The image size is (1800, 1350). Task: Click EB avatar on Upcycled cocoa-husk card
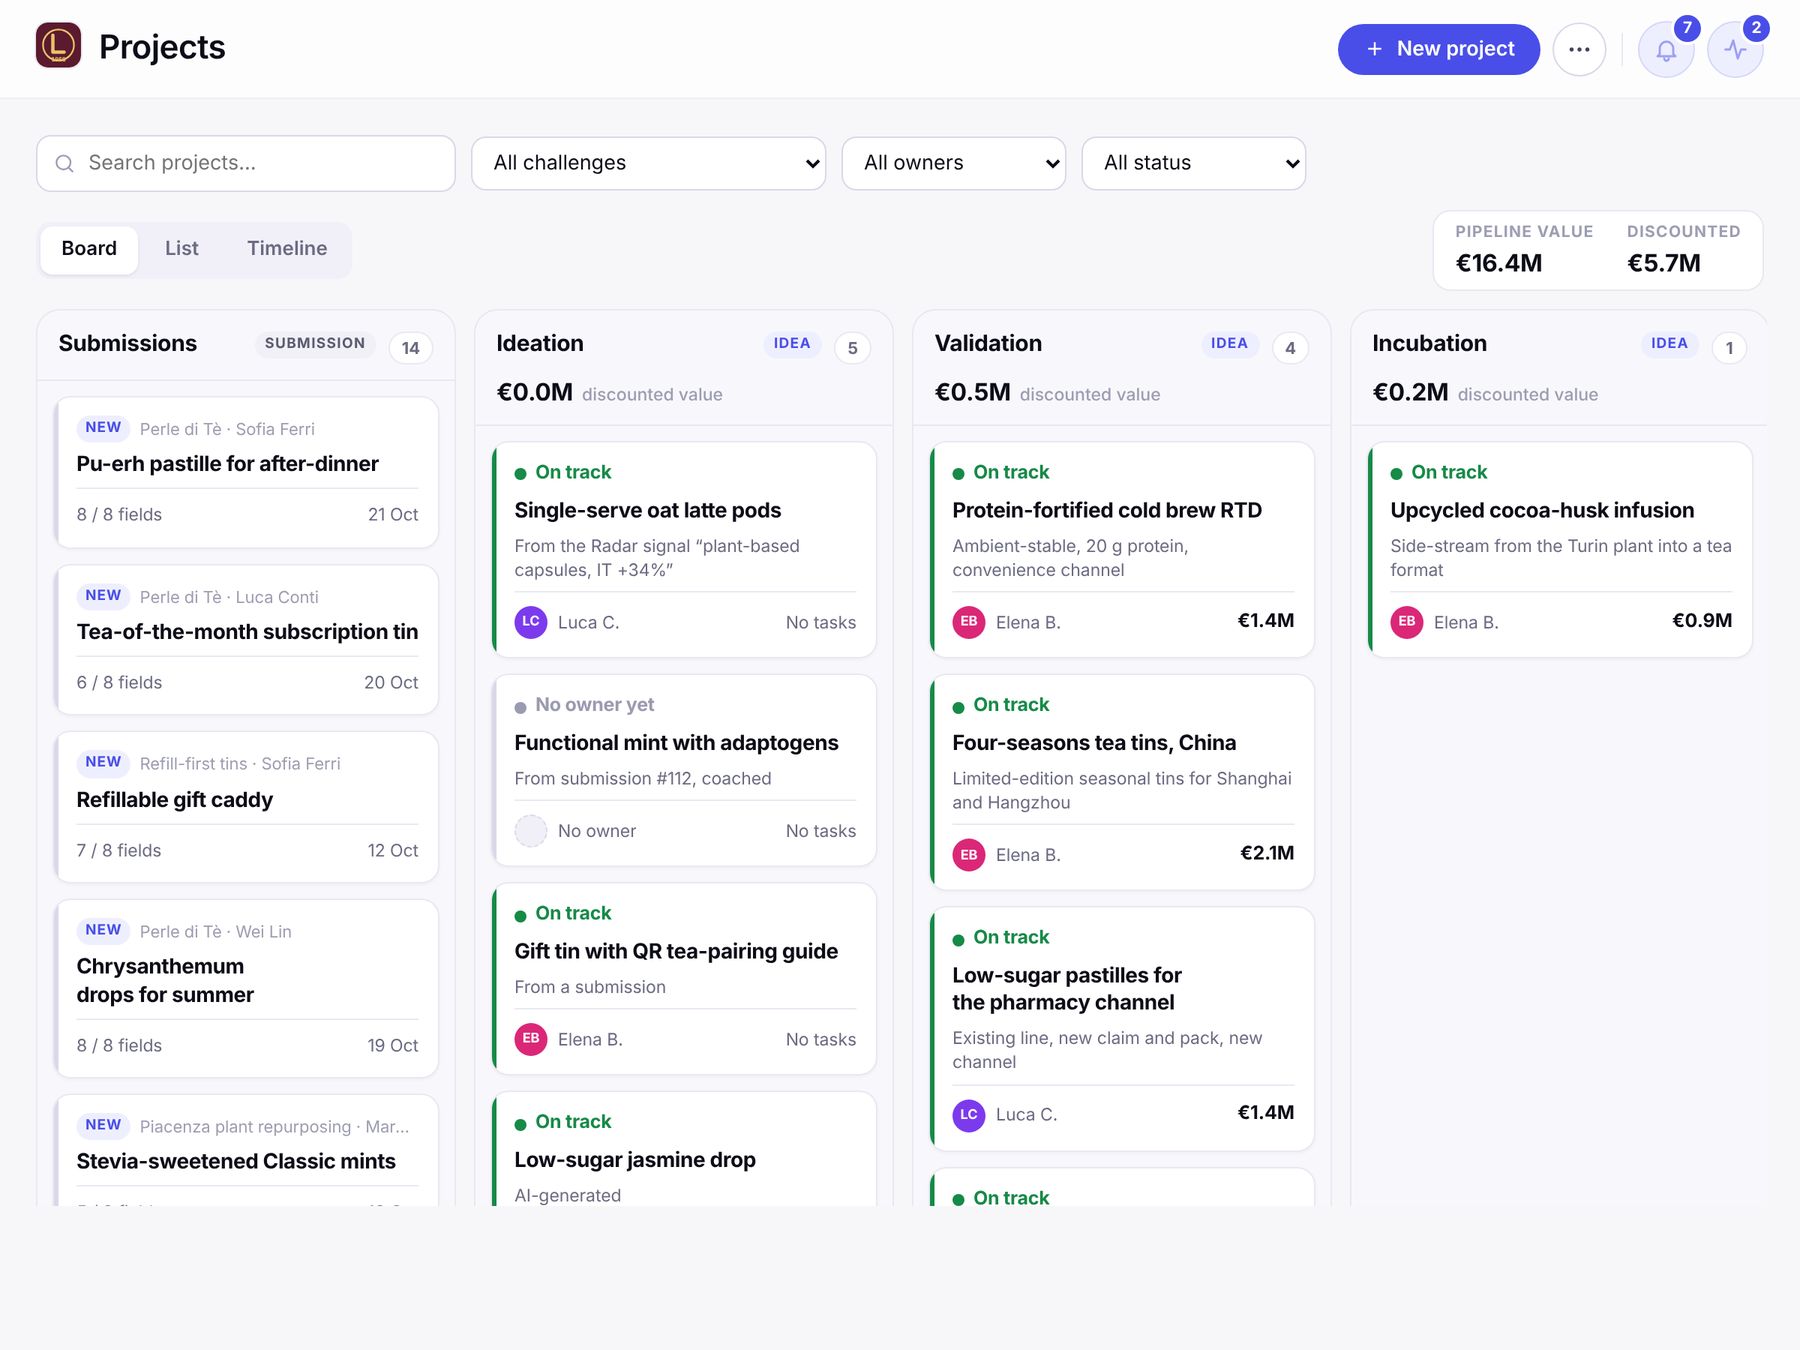coord(1407,622)
